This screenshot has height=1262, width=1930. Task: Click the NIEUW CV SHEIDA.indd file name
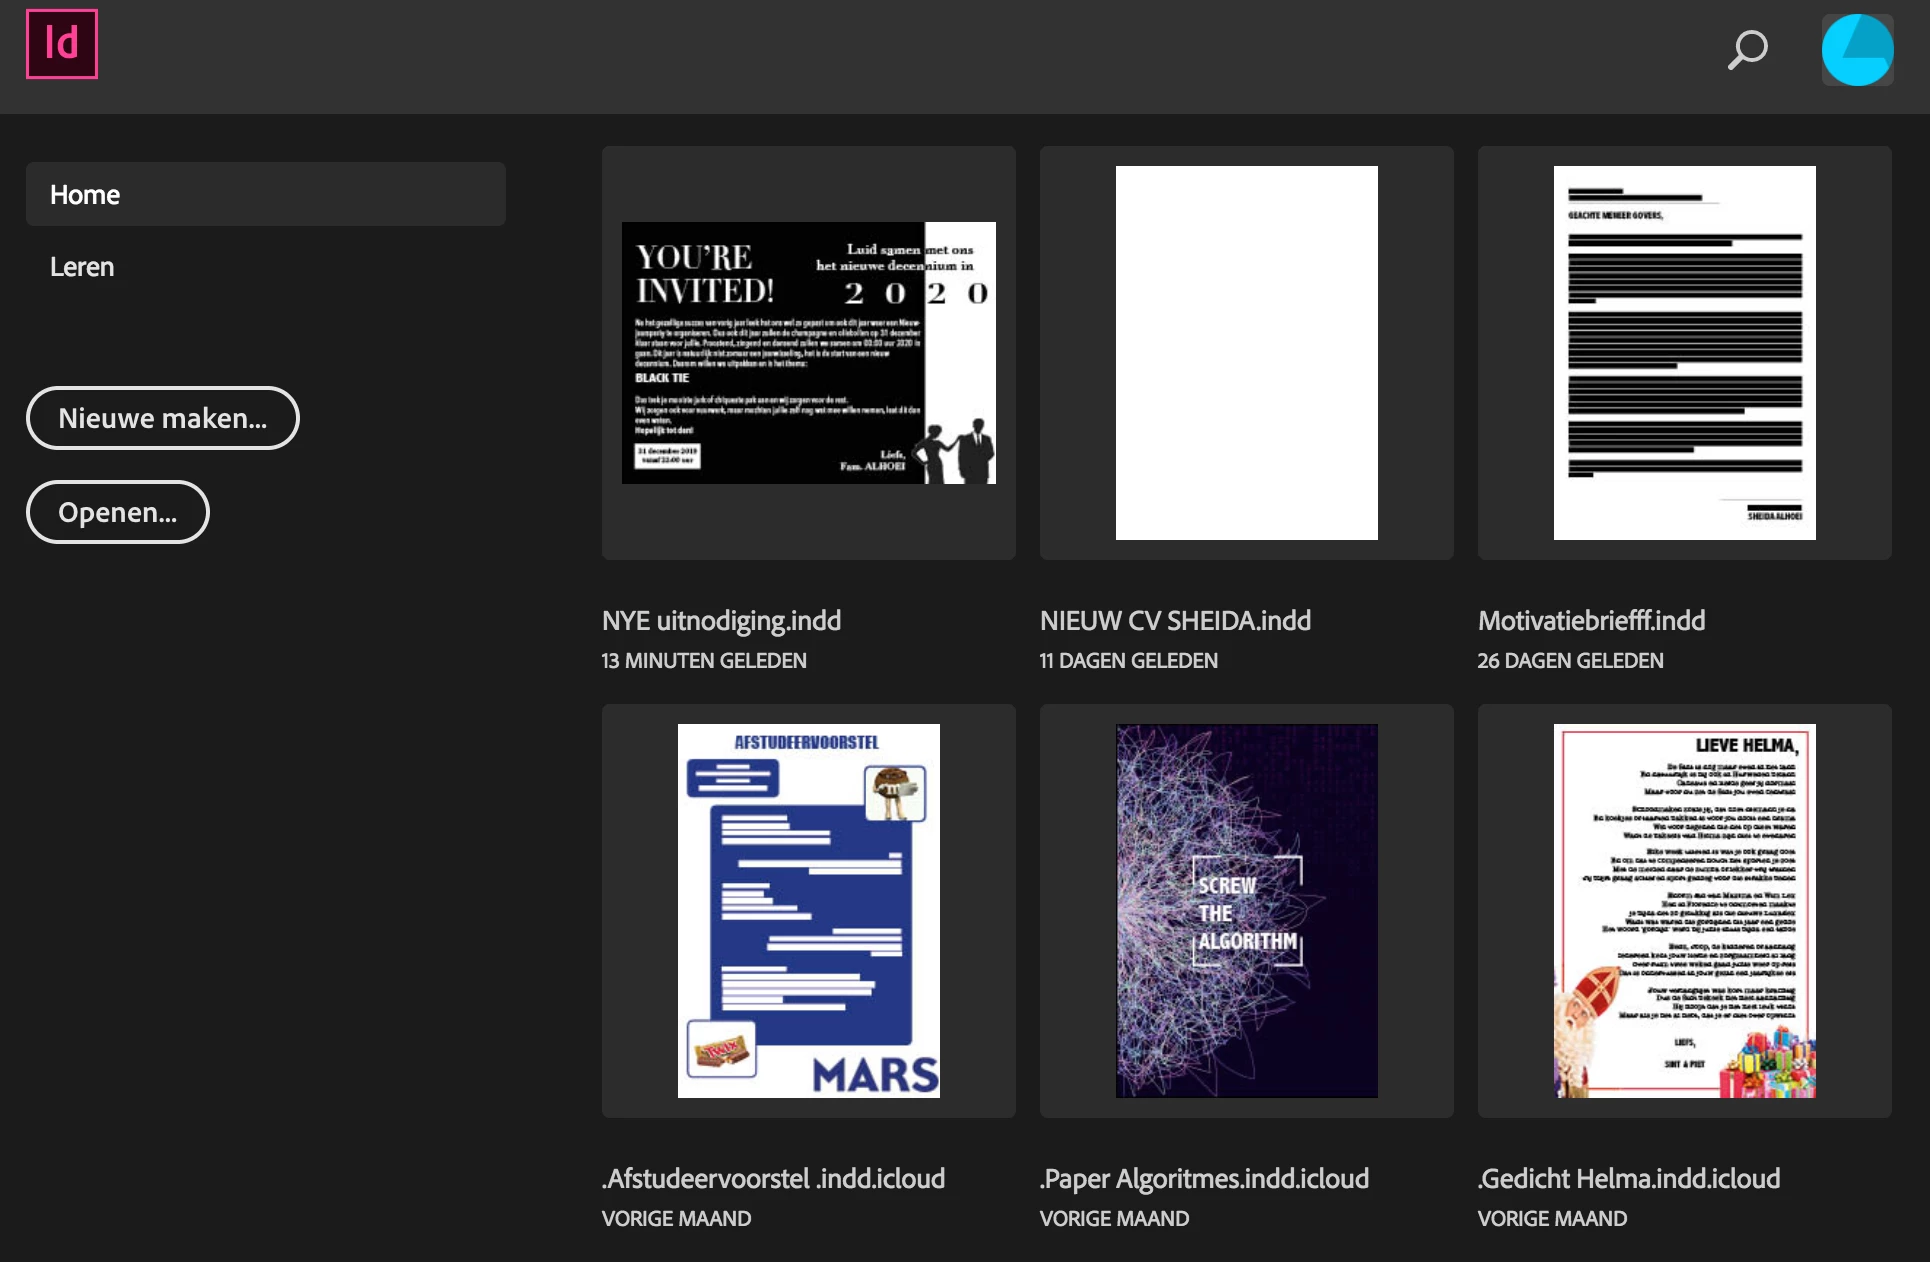coord(1175,621)
